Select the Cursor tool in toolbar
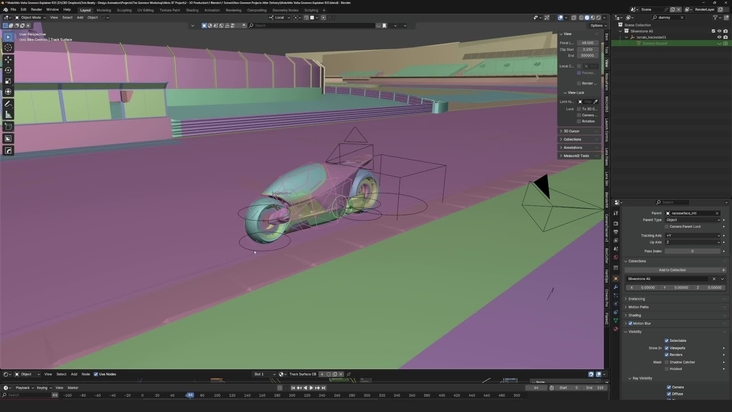This screenshot has width=732, height=412. pos(8,47)
